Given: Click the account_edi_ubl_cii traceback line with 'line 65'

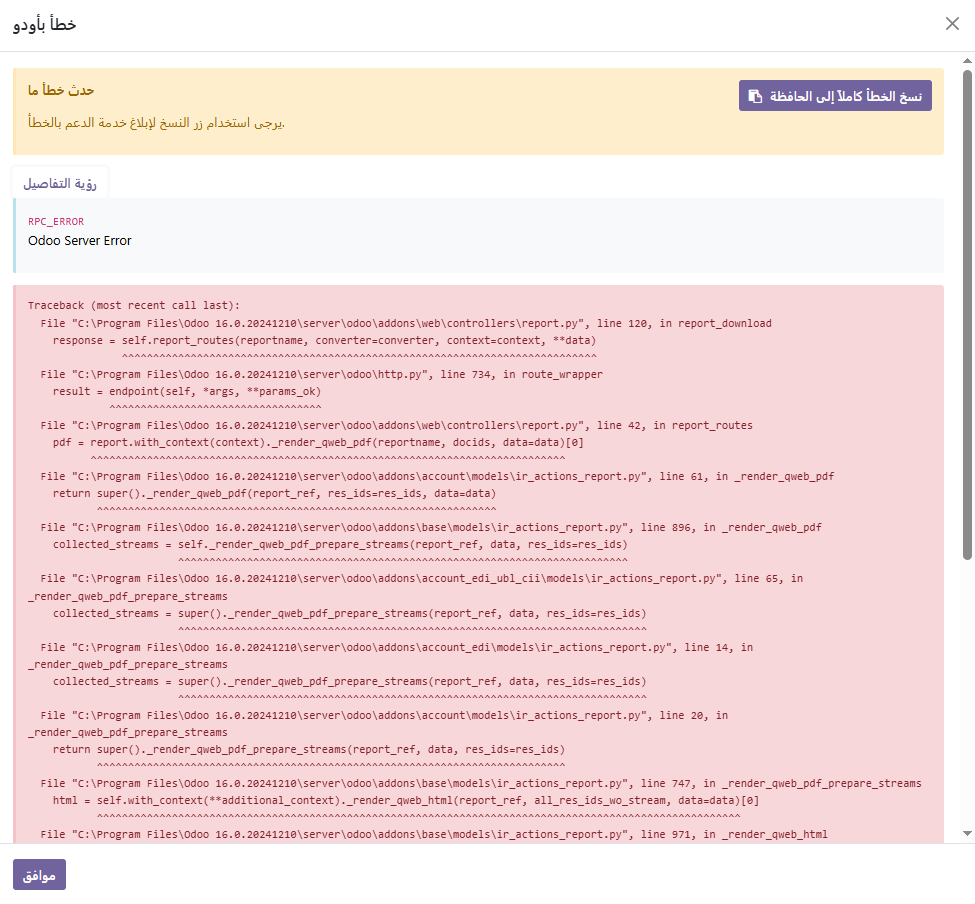Looking at the screenshot, I should tap(415, 587).
